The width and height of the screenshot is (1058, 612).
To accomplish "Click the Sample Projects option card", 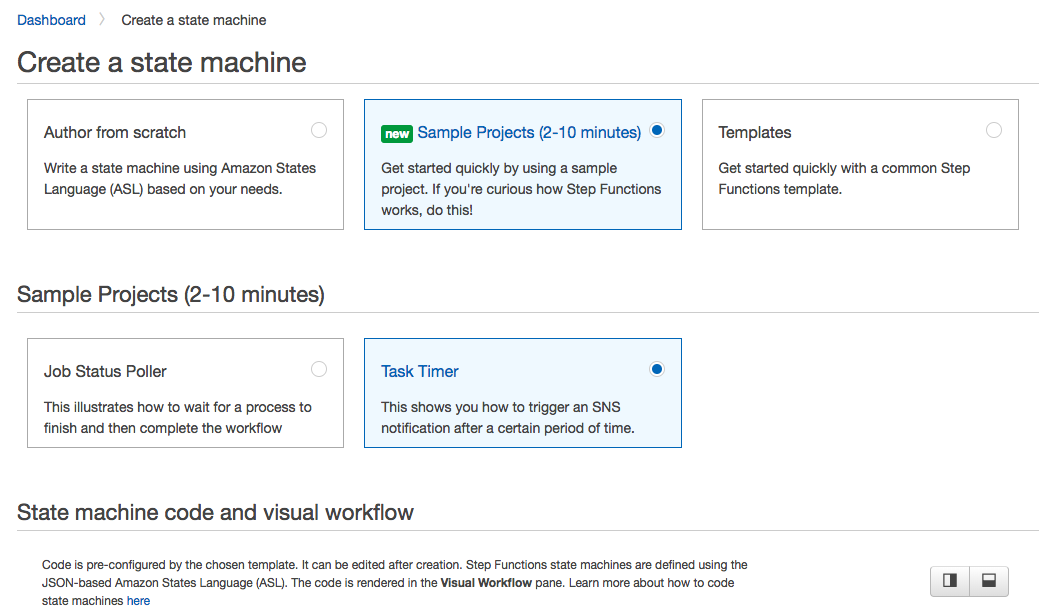I will pyautogui.click(x=522, y=164).
